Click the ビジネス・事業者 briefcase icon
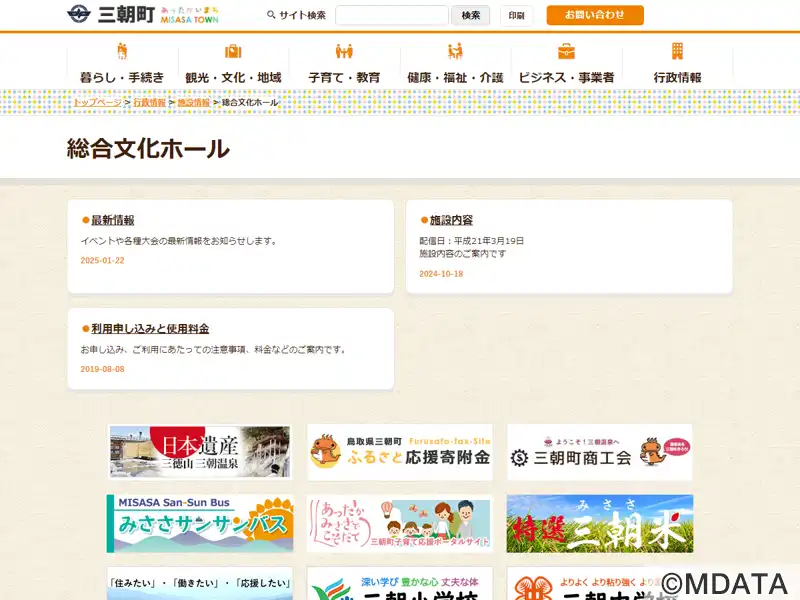 click(566, 51)
